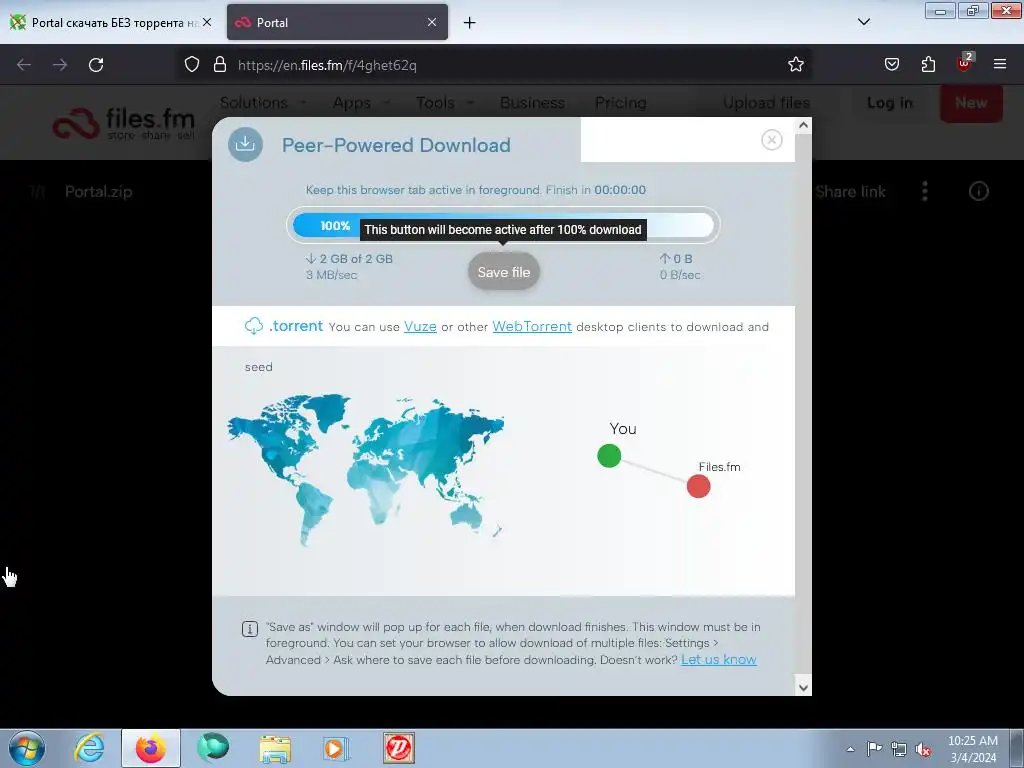Click the dialog scrollbar down arrow
The width and height of the screenshot is (1024, 768).
tap(803, 687)
